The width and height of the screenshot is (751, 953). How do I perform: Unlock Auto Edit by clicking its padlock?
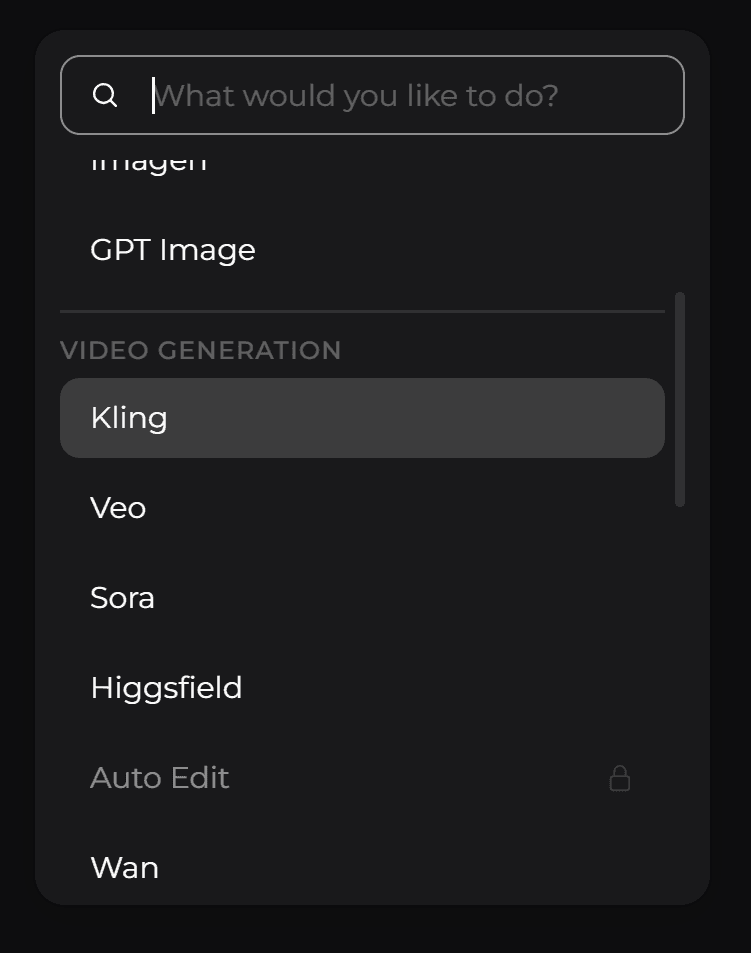click(x=619, y=778)
